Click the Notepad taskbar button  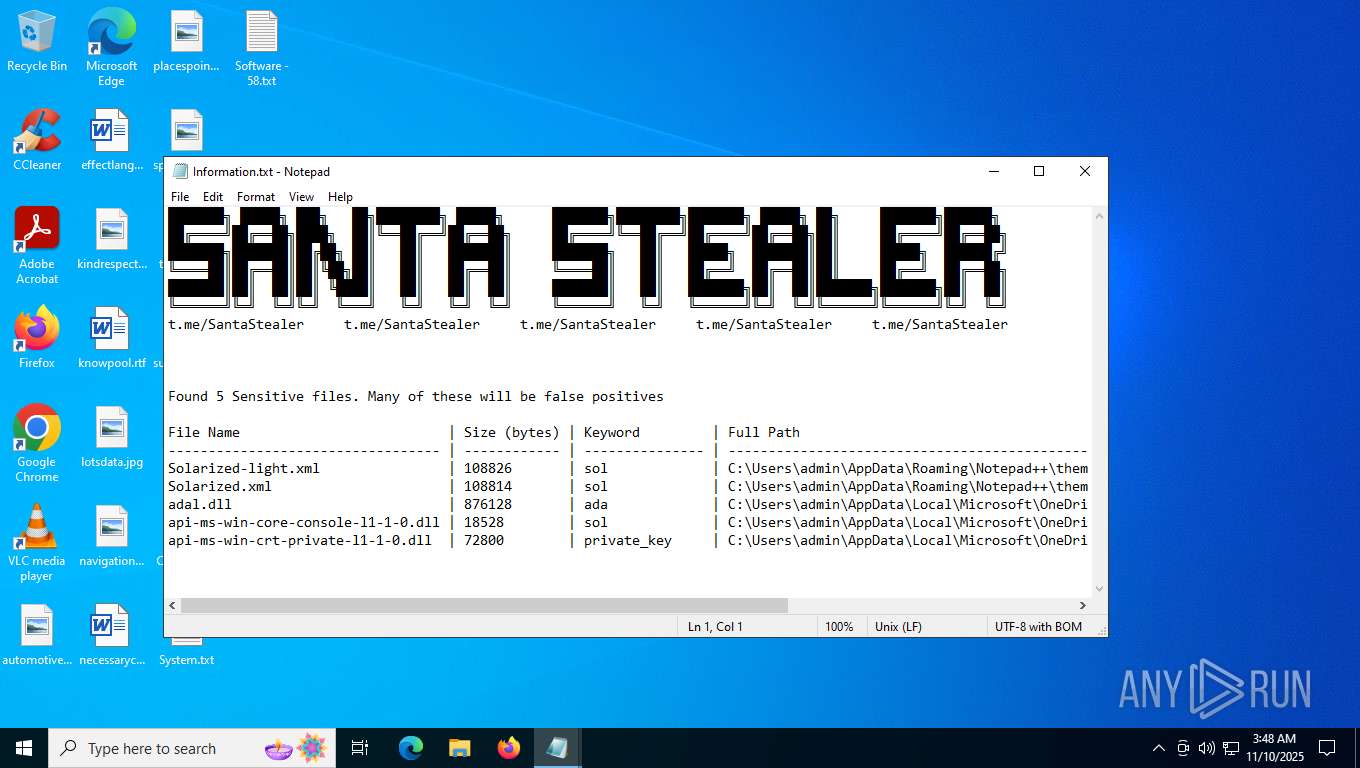[x=557, y=748]
